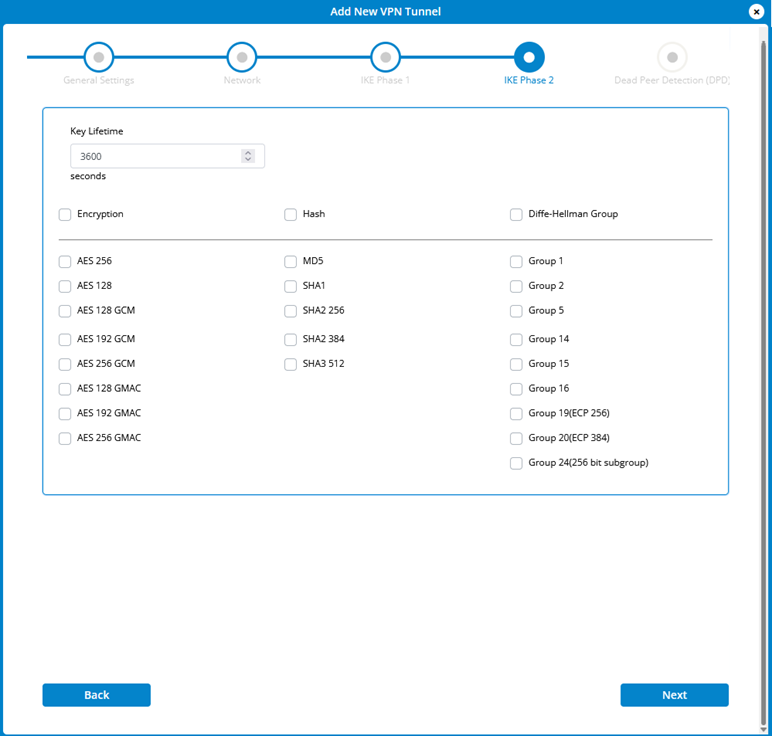The height and width of the screenshot is (736, 772).
Task: Select Group 14 Diffie-Hellman option
Action: click(516, 340)
